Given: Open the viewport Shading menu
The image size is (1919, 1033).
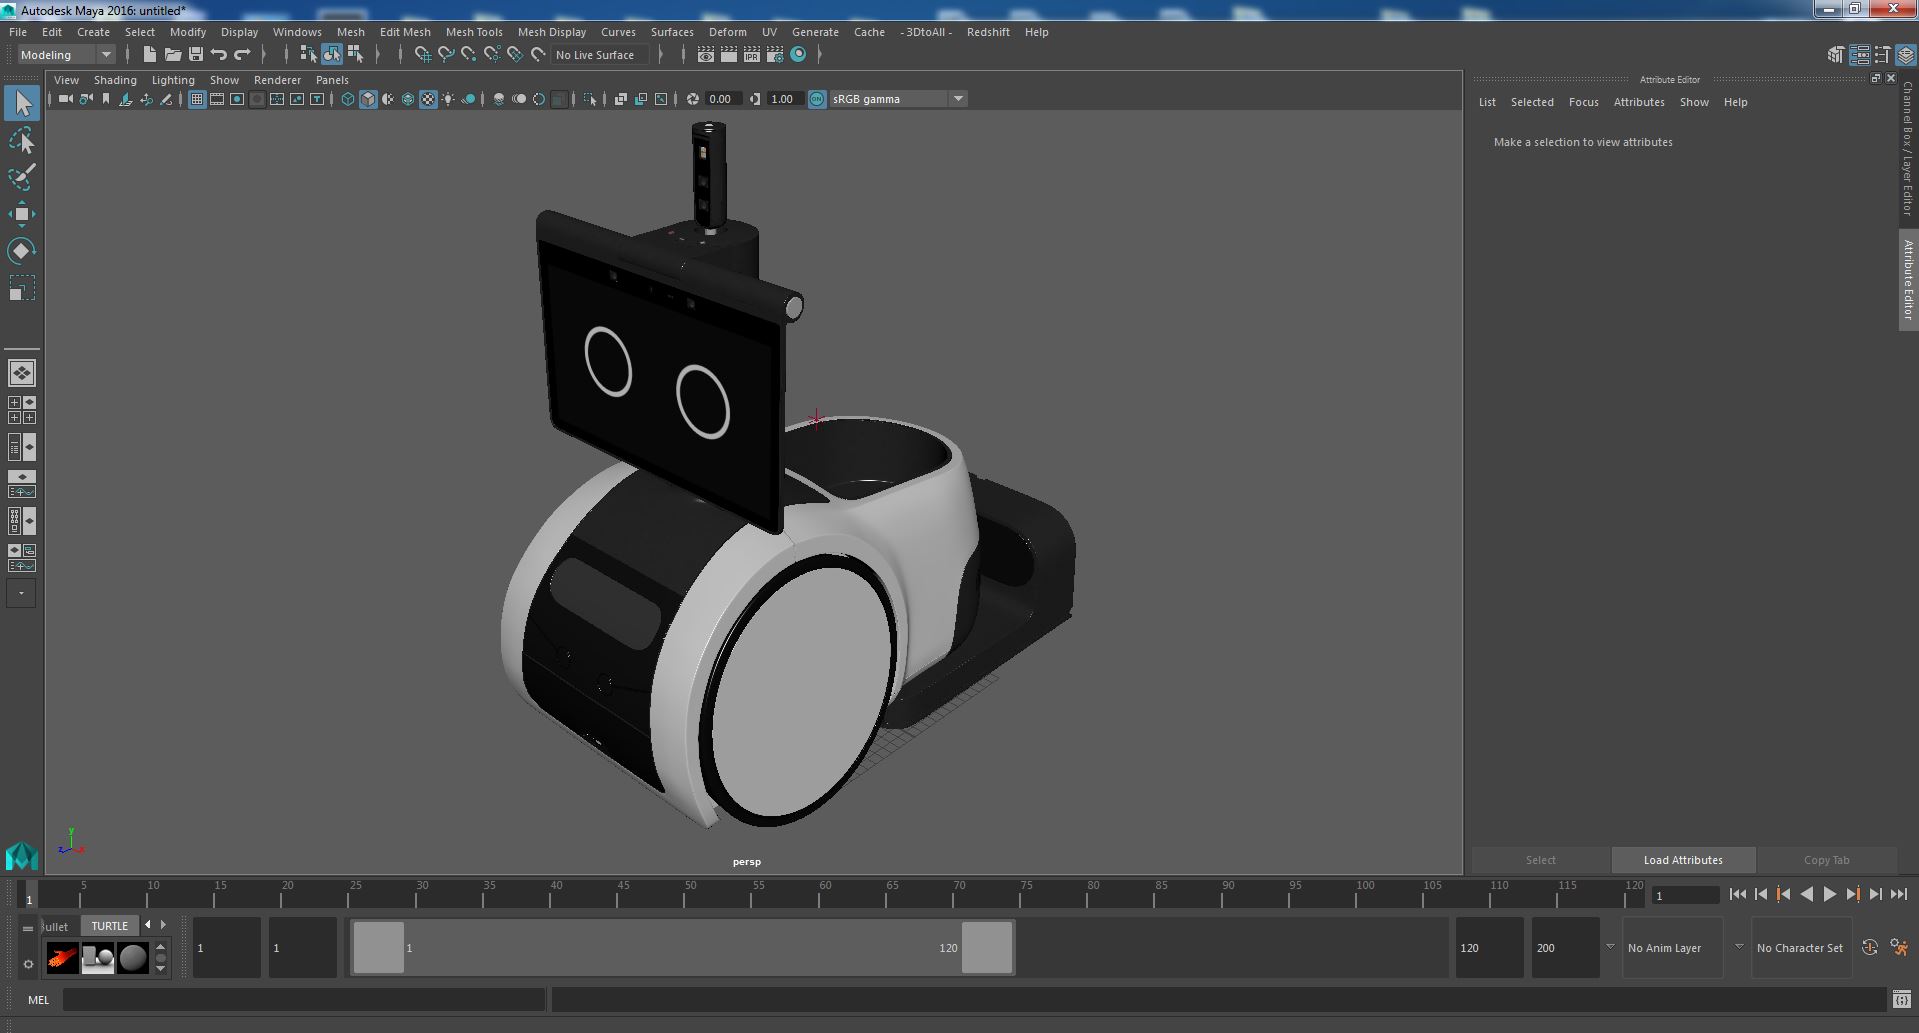Looking at the screenshot, I should [x=115, y=80].
